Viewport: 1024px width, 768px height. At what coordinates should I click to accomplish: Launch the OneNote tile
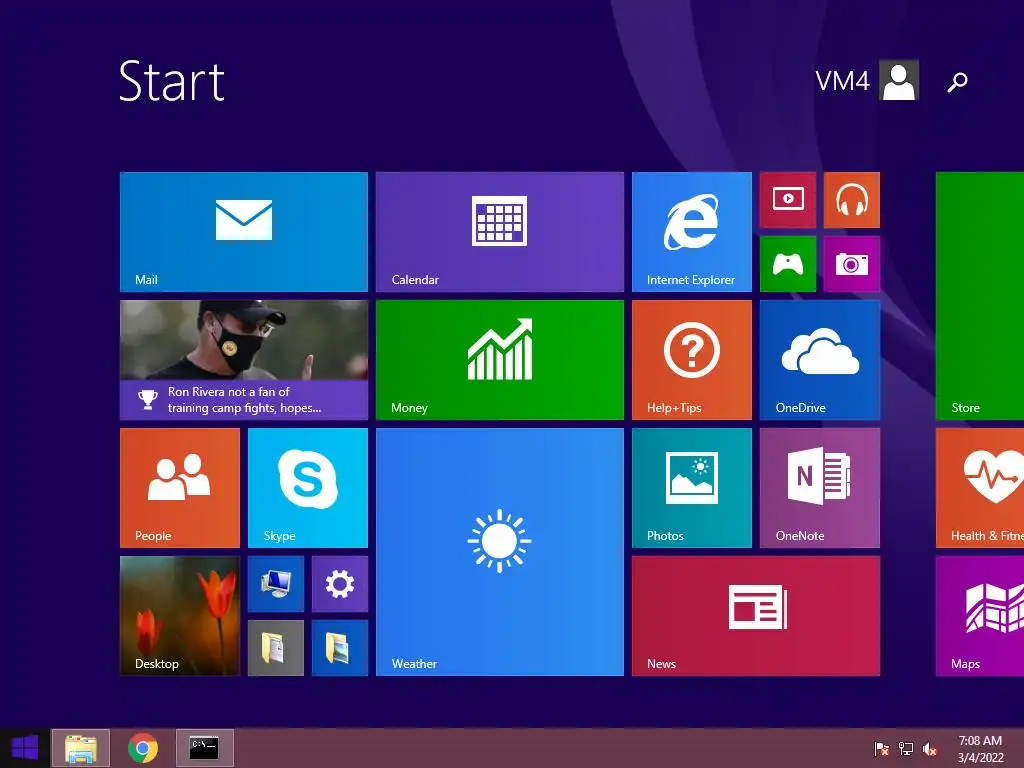coord(820,488)
